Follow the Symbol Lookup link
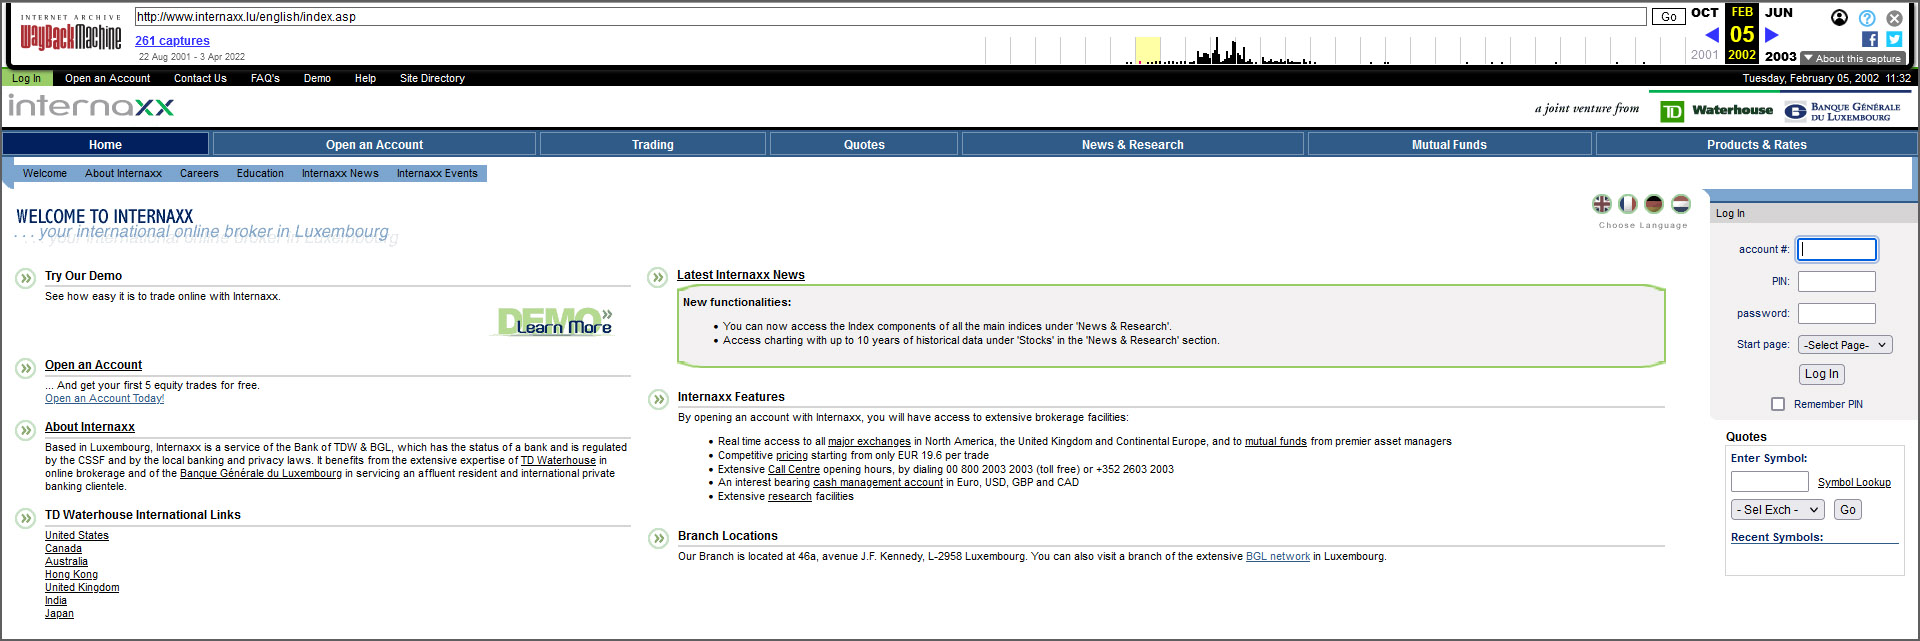This screenshot has height=641, width=1920. tap(1854, 482)
